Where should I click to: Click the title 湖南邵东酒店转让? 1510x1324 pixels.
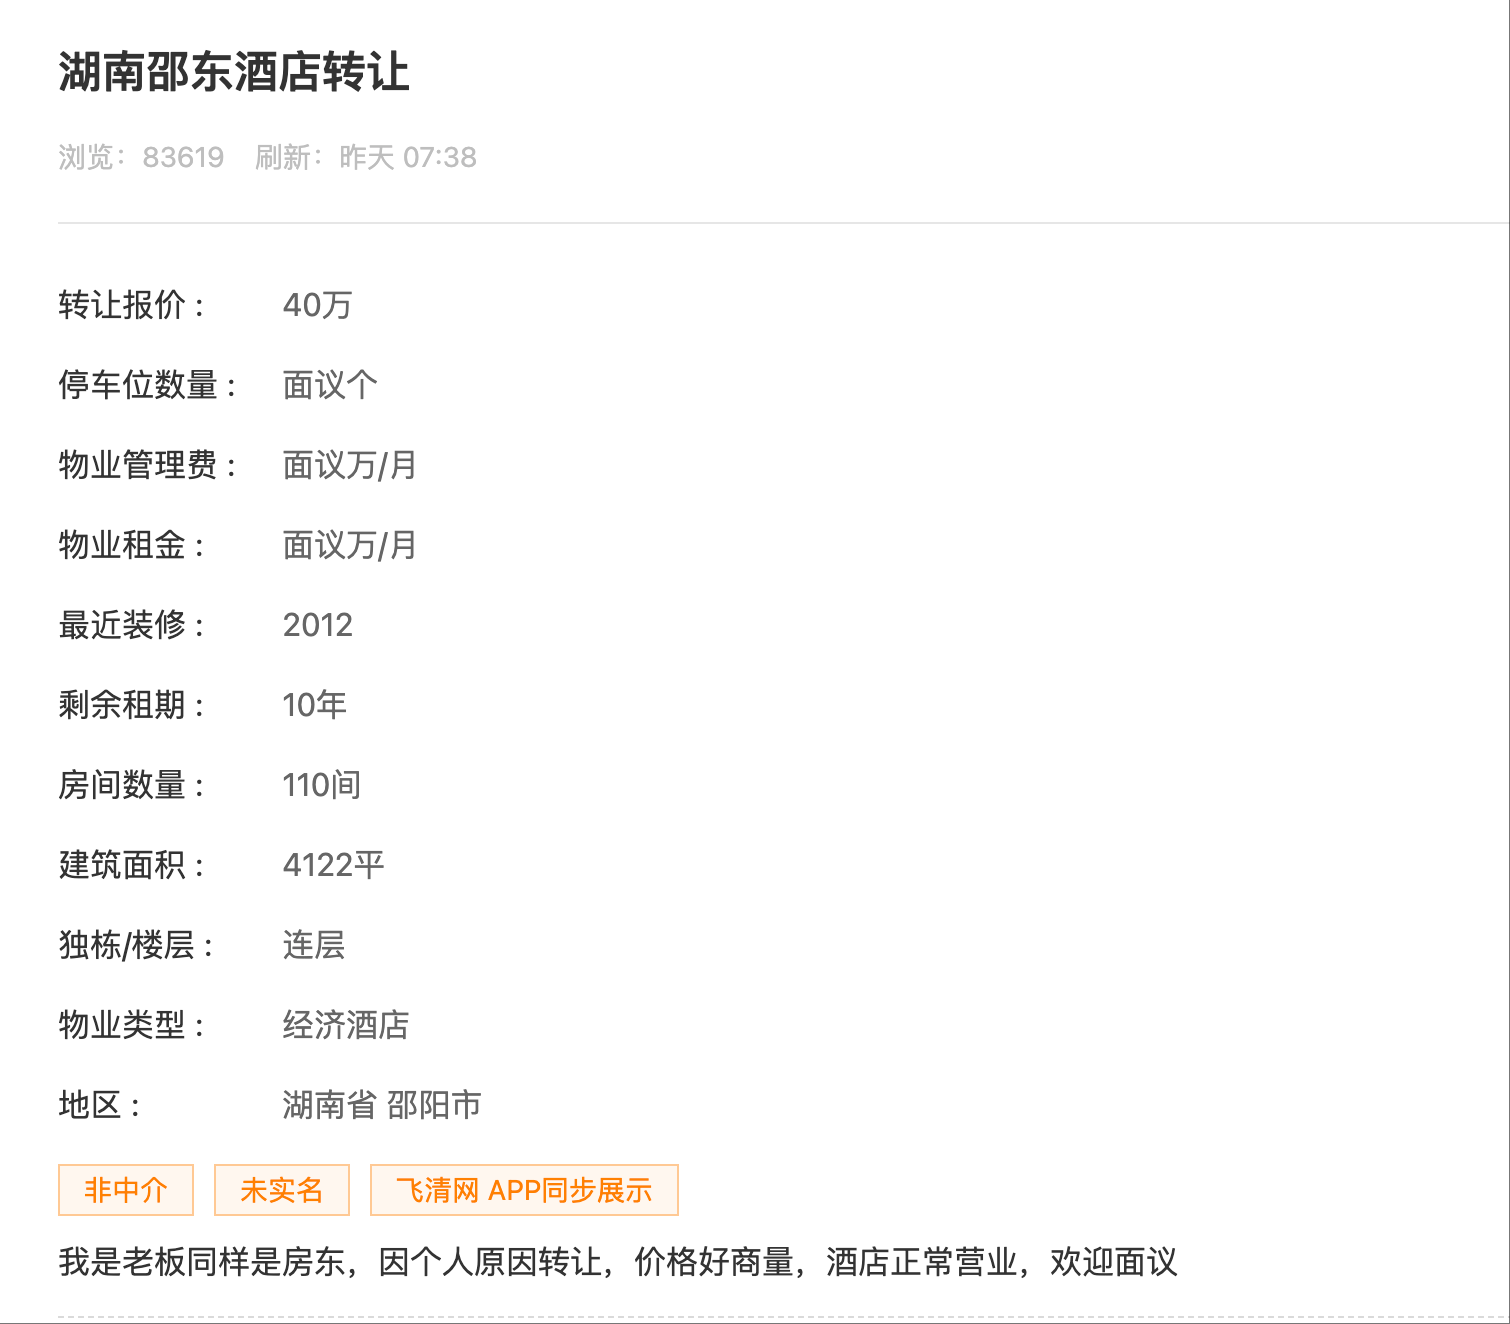[234, 72]
